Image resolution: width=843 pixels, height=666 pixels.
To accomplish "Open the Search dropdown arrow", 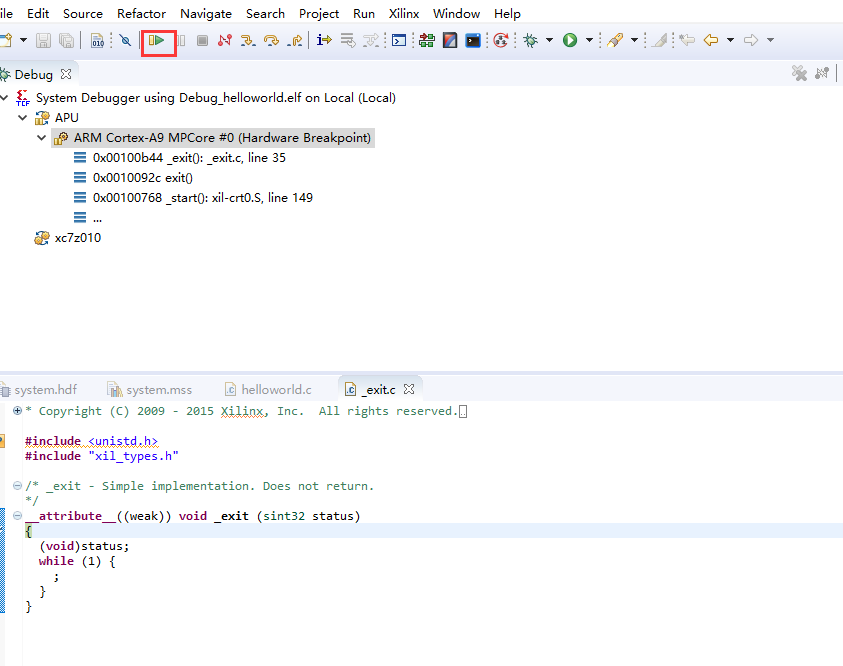I will pyautogui.click(x=634, y=40).
